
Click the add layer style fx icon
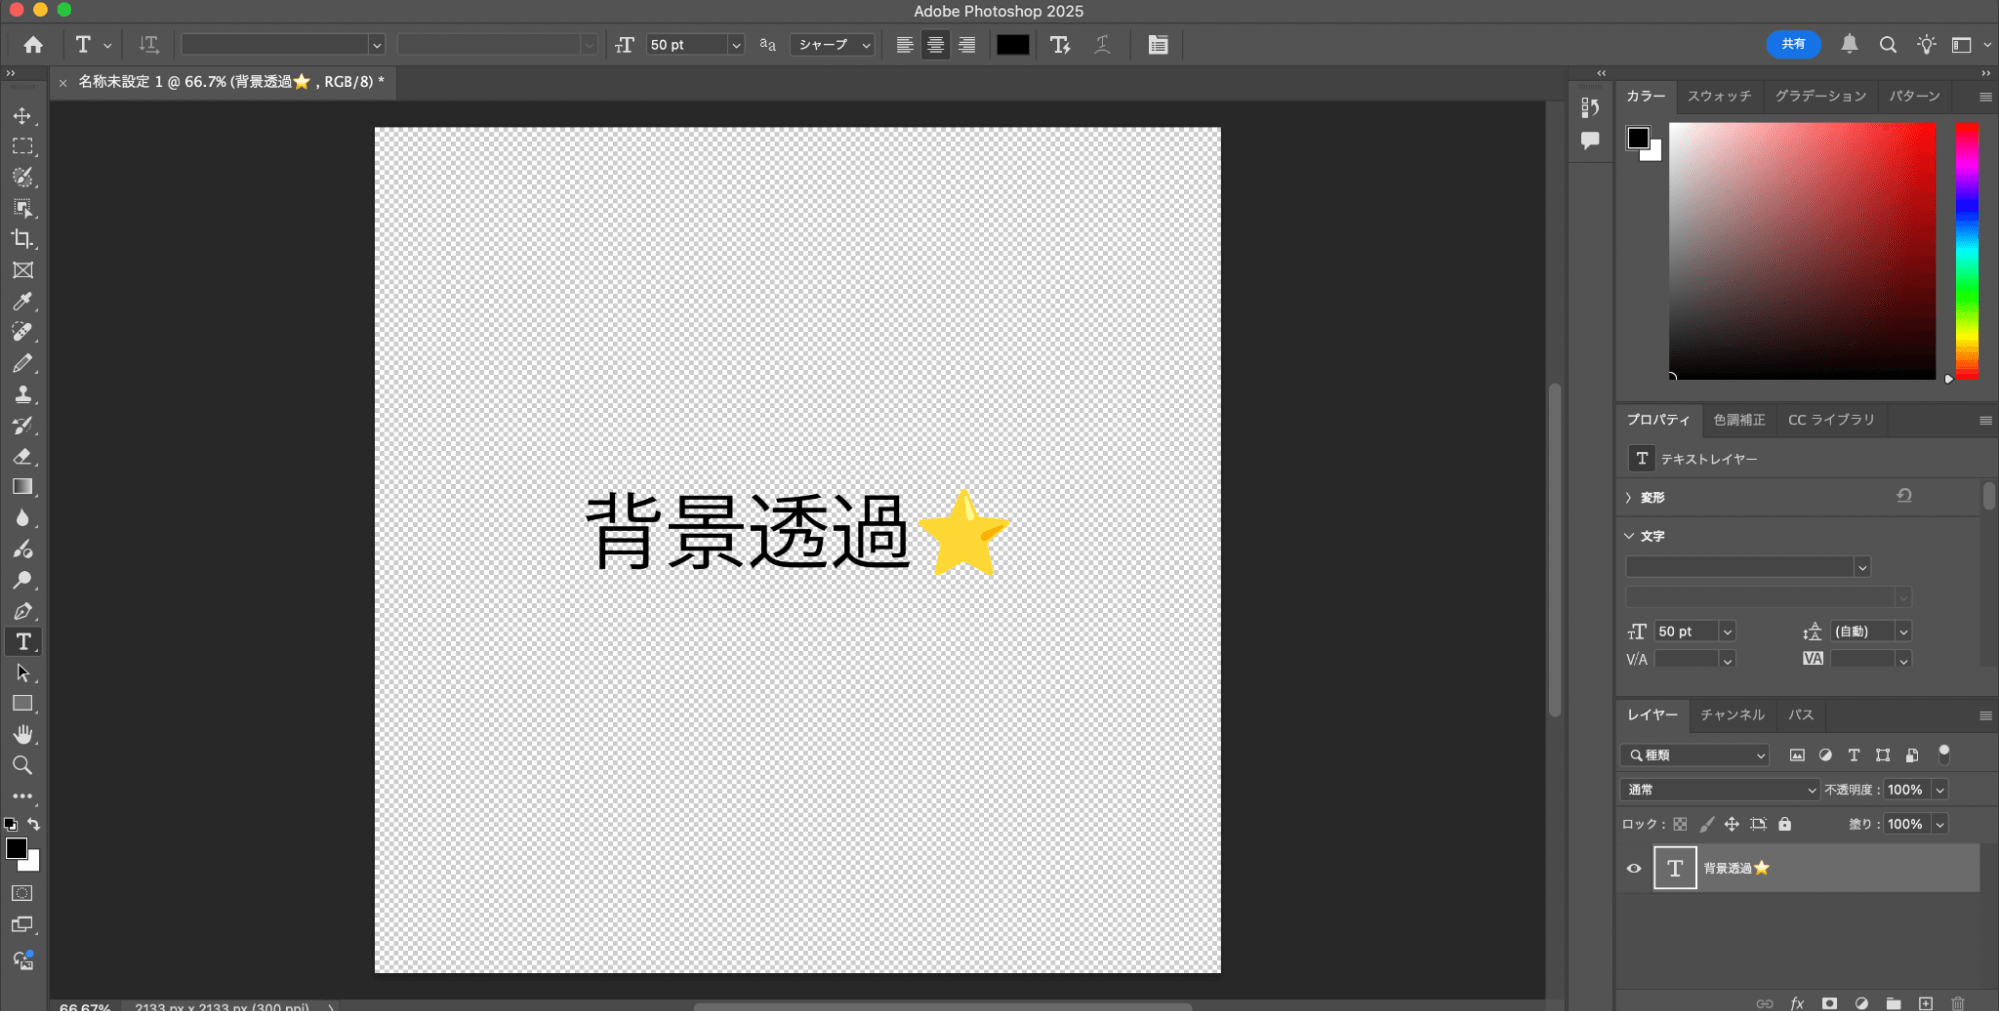pyautogui.click(x=1797, y=1003)
